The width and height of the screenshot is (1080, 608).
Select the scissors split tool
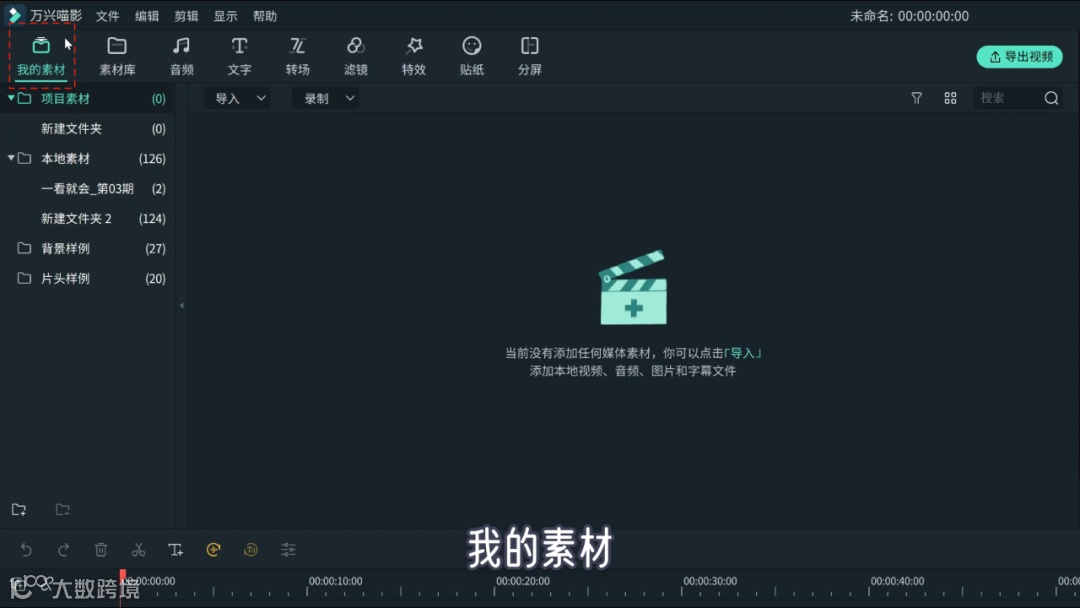pyautogui.click(x=138, y=549)
